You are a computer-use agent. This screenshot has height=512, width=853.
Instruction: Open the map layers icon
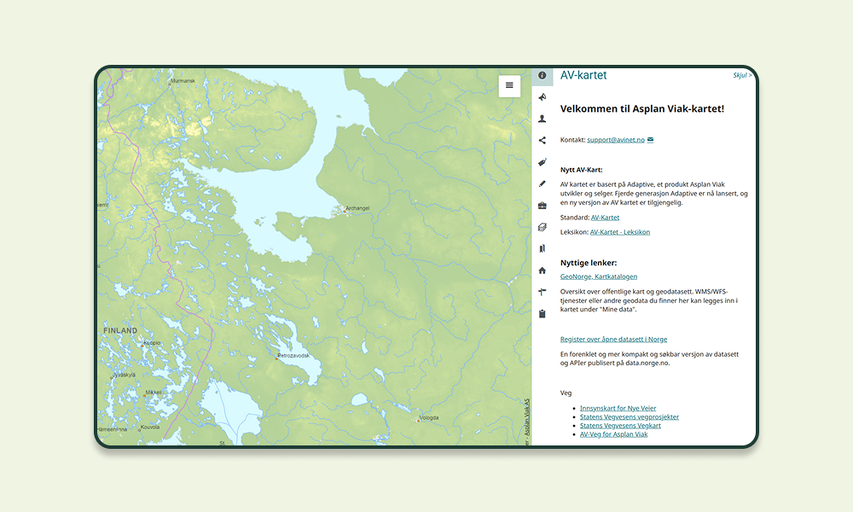click(542, 227)
